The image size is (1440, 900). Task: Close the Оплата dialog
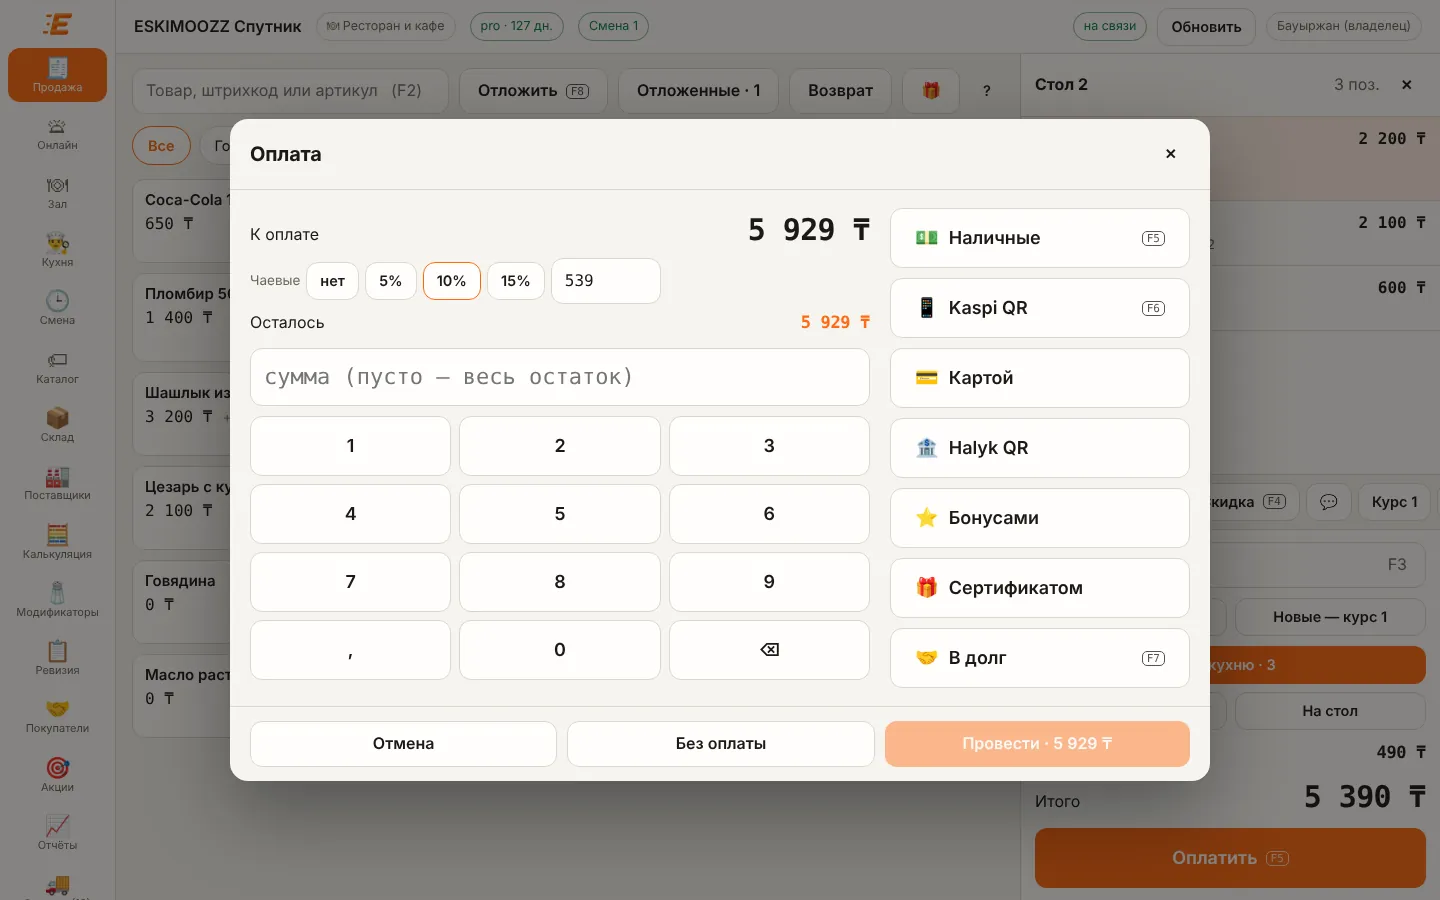pos(1170,154)
